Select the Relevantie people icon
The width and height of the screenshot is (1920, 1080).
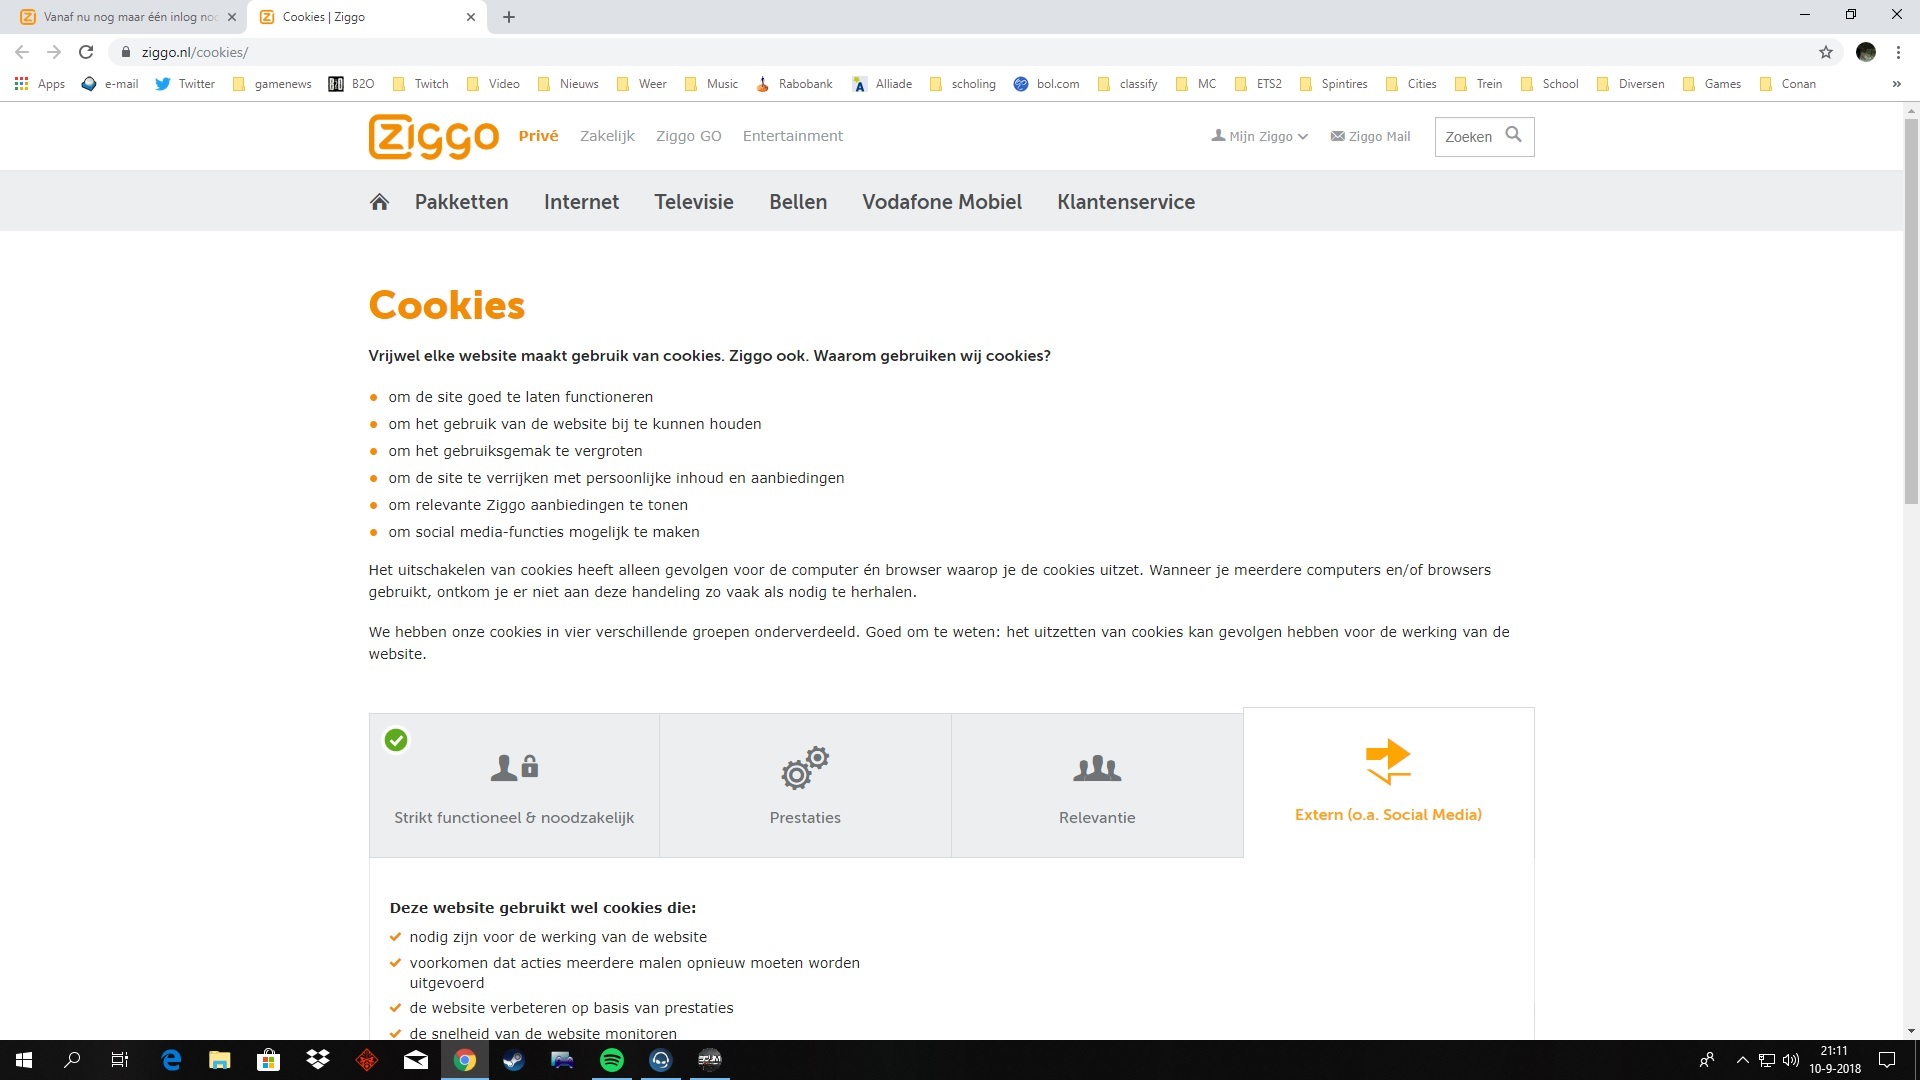point(1097,768)
